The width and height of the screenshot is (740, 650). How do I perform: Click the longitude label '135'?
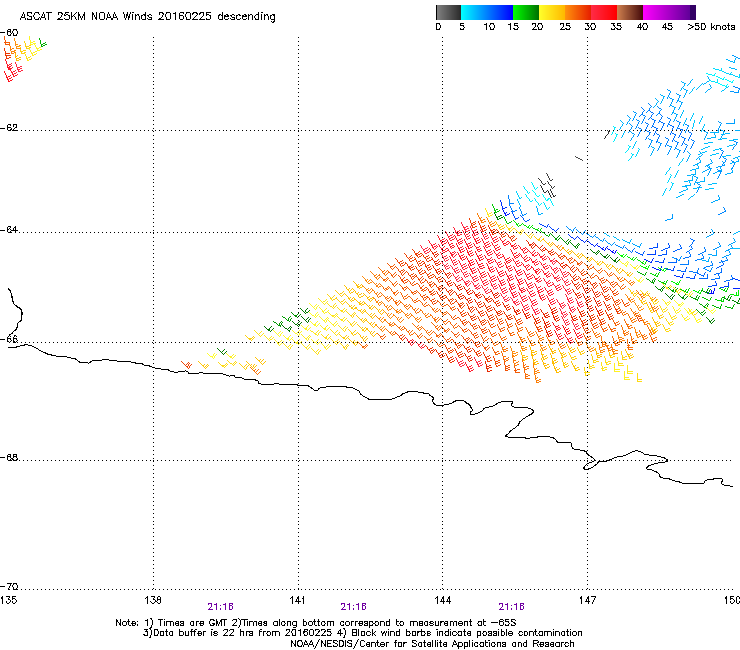(9, 600)
